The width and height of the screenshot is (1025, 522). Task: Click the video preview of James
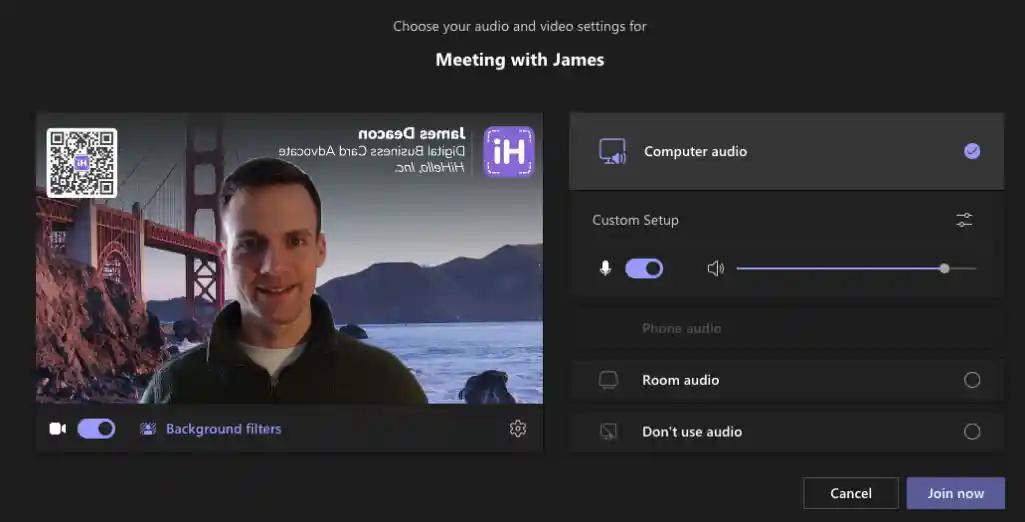click(289, 258)
